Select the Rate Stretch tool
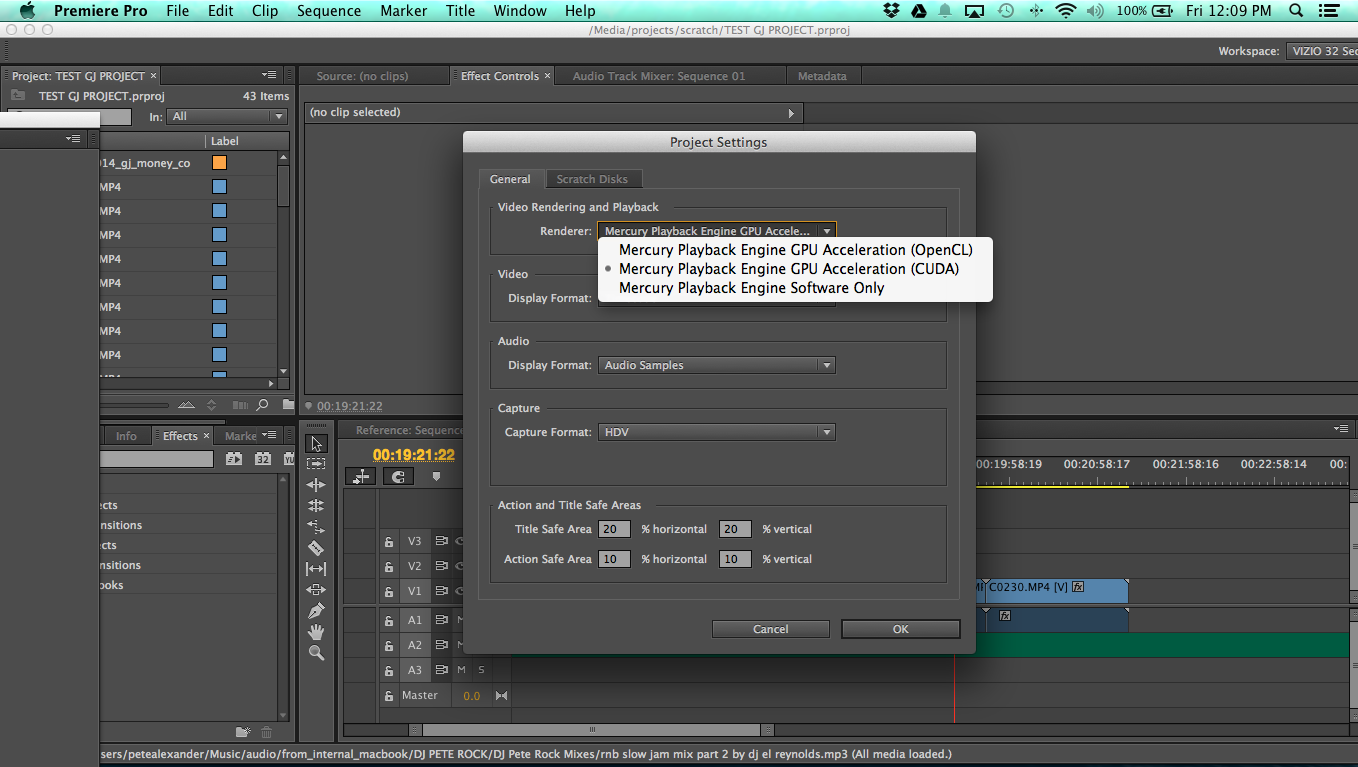The height and width of the screenshot is (767, 1358). click(316, 527)
